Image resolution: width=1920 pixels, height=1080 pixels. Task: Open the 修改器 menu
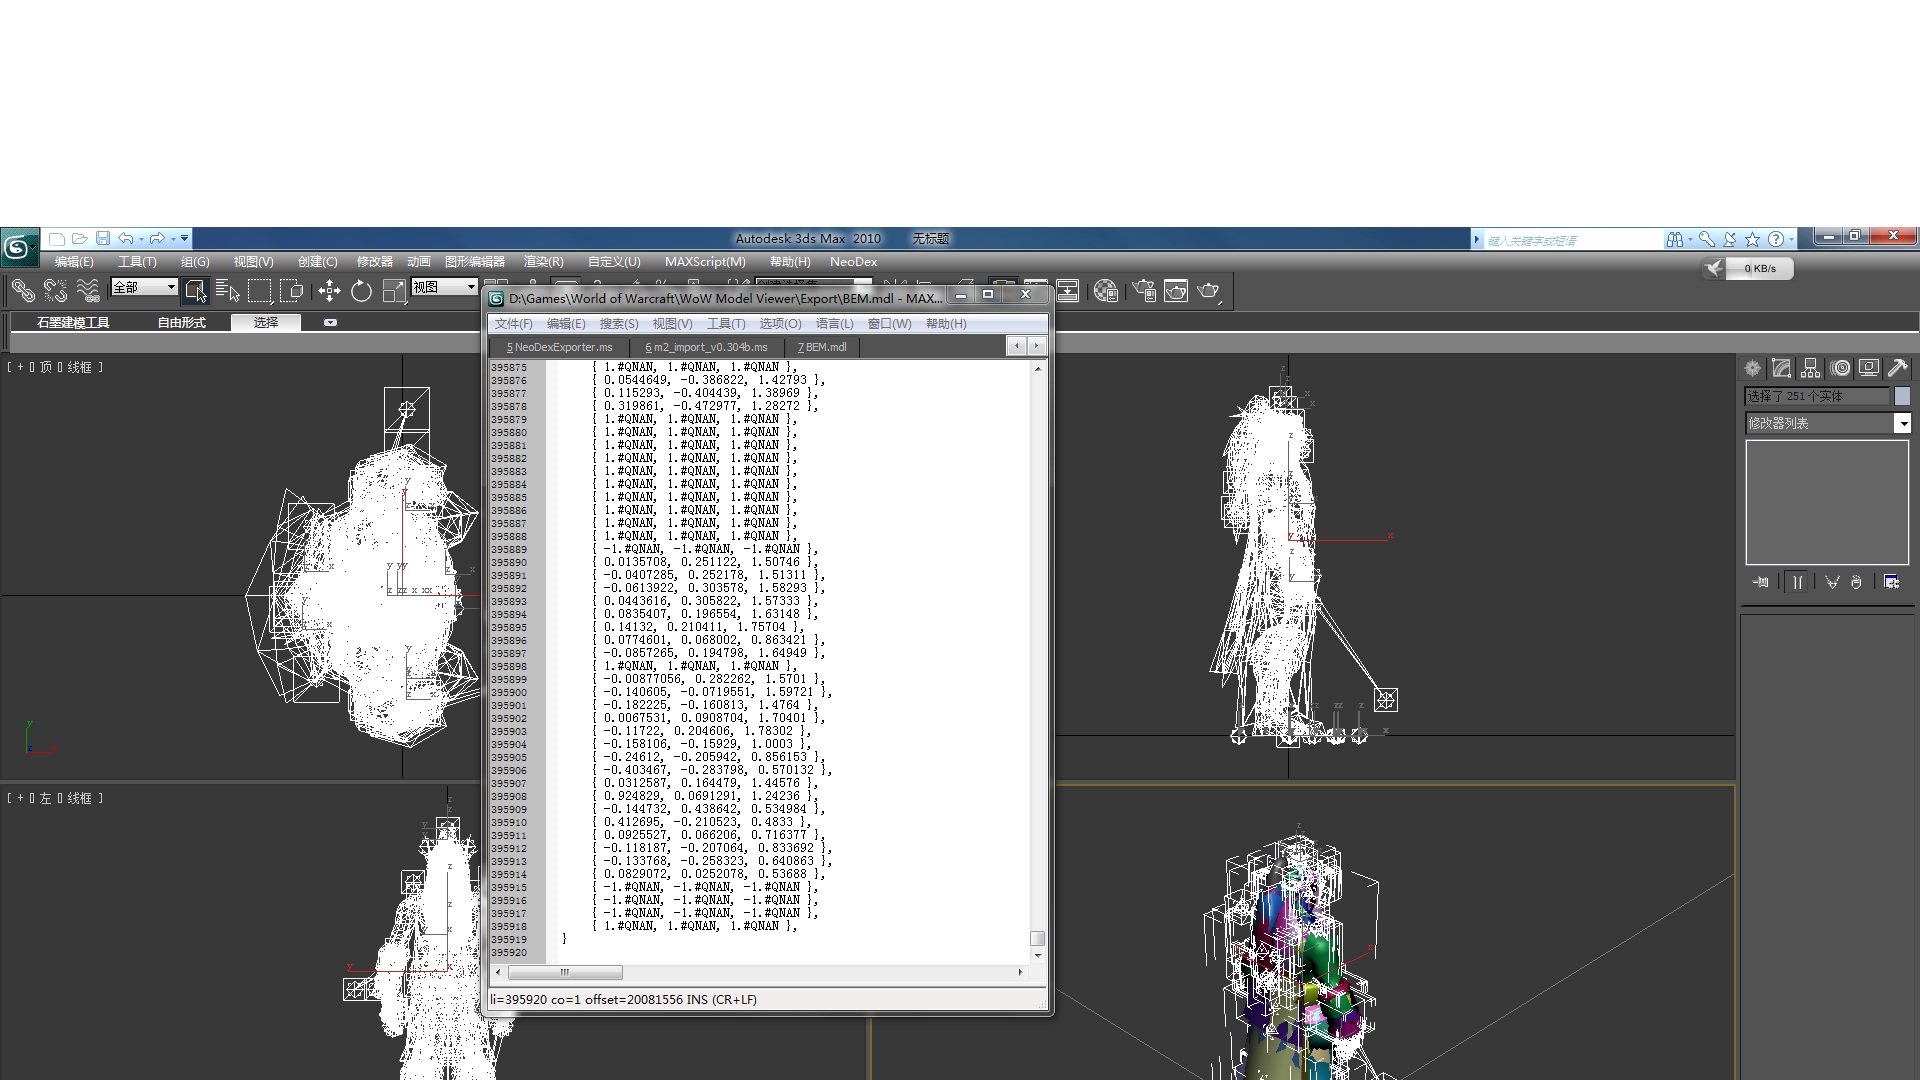point(375,262)
